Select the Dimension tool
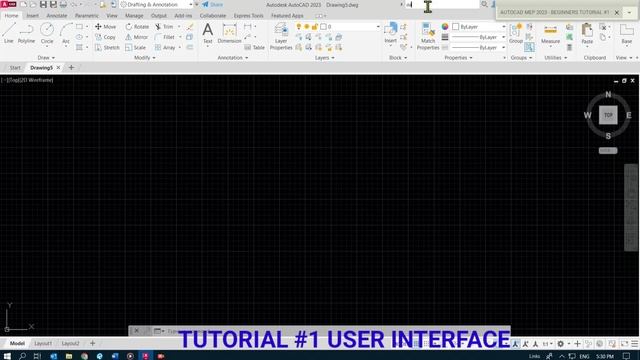This screenshot has height=360, width=640. tap(229, 33)
